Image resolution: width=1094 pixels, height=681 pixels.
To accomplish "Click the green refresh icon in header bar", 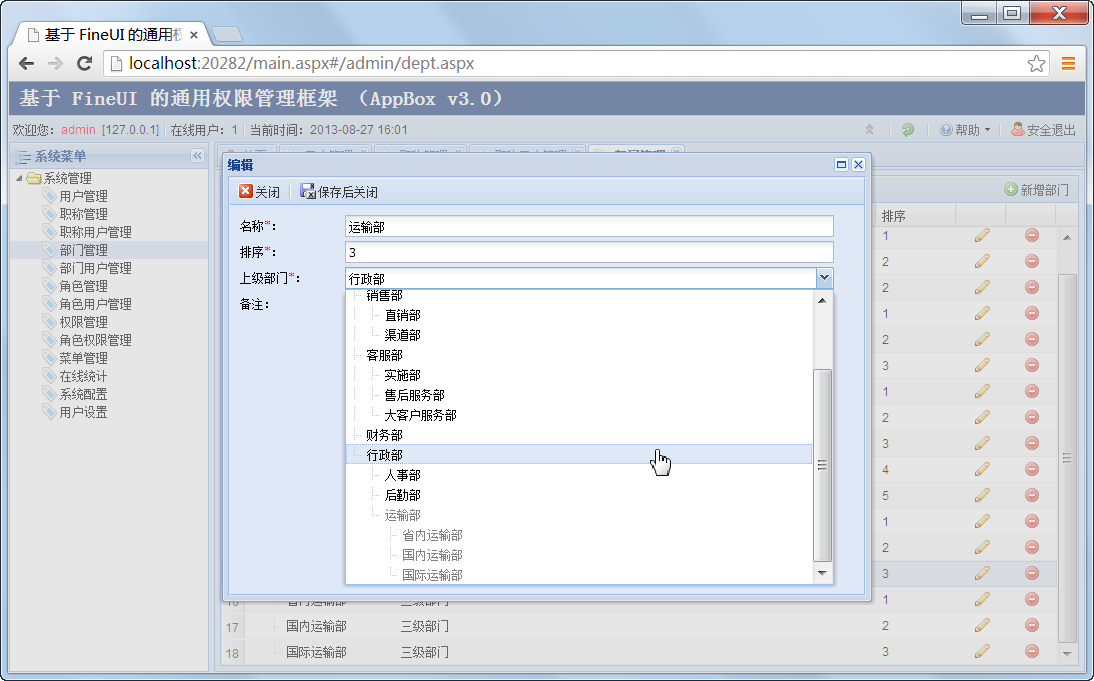I will coord(907,130).
